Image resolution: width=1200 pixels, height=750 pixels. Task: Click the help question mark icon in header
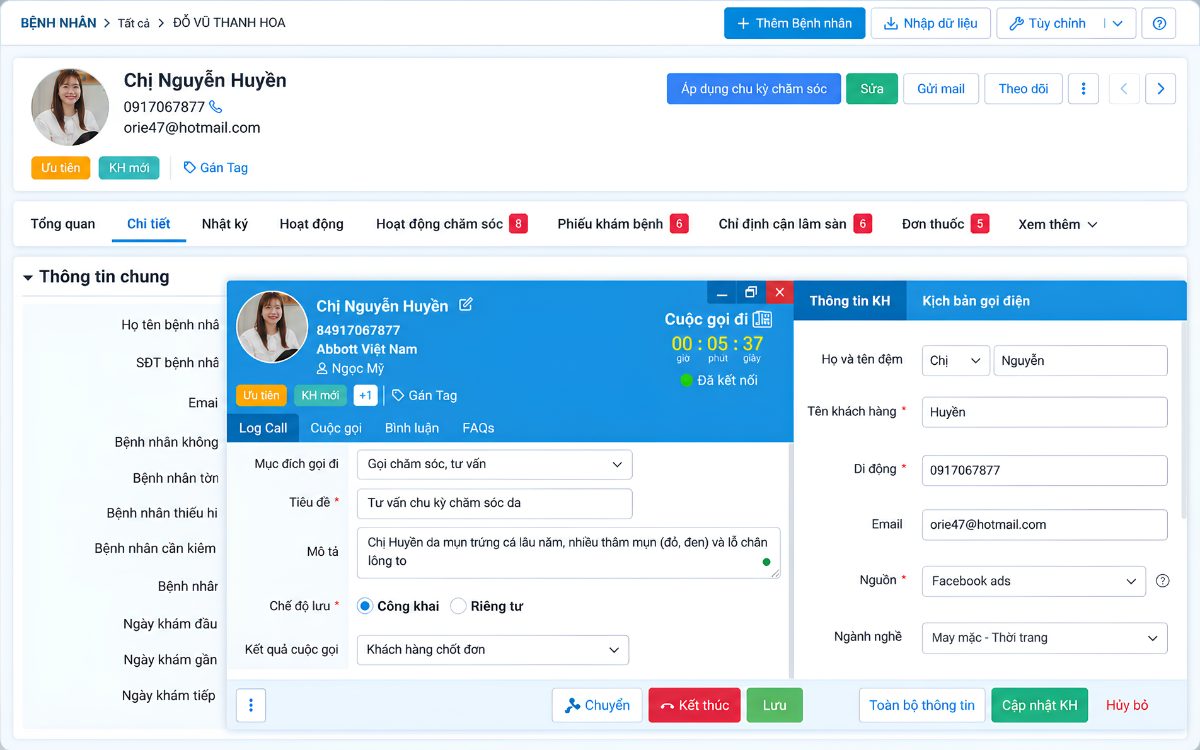tap(1159, 23)
